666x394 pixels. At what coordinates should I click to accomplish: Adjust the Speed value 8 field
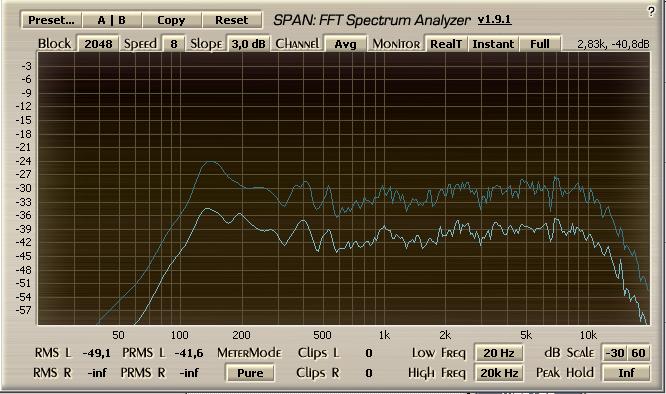[x=174, y=44]
